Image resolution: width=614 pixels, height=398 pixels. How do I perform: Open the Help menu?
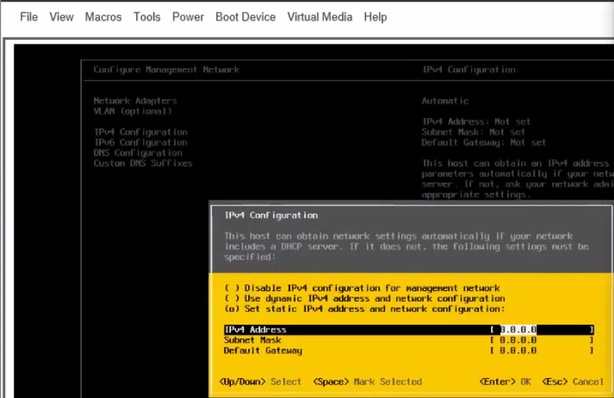click(x=375, y=17)
